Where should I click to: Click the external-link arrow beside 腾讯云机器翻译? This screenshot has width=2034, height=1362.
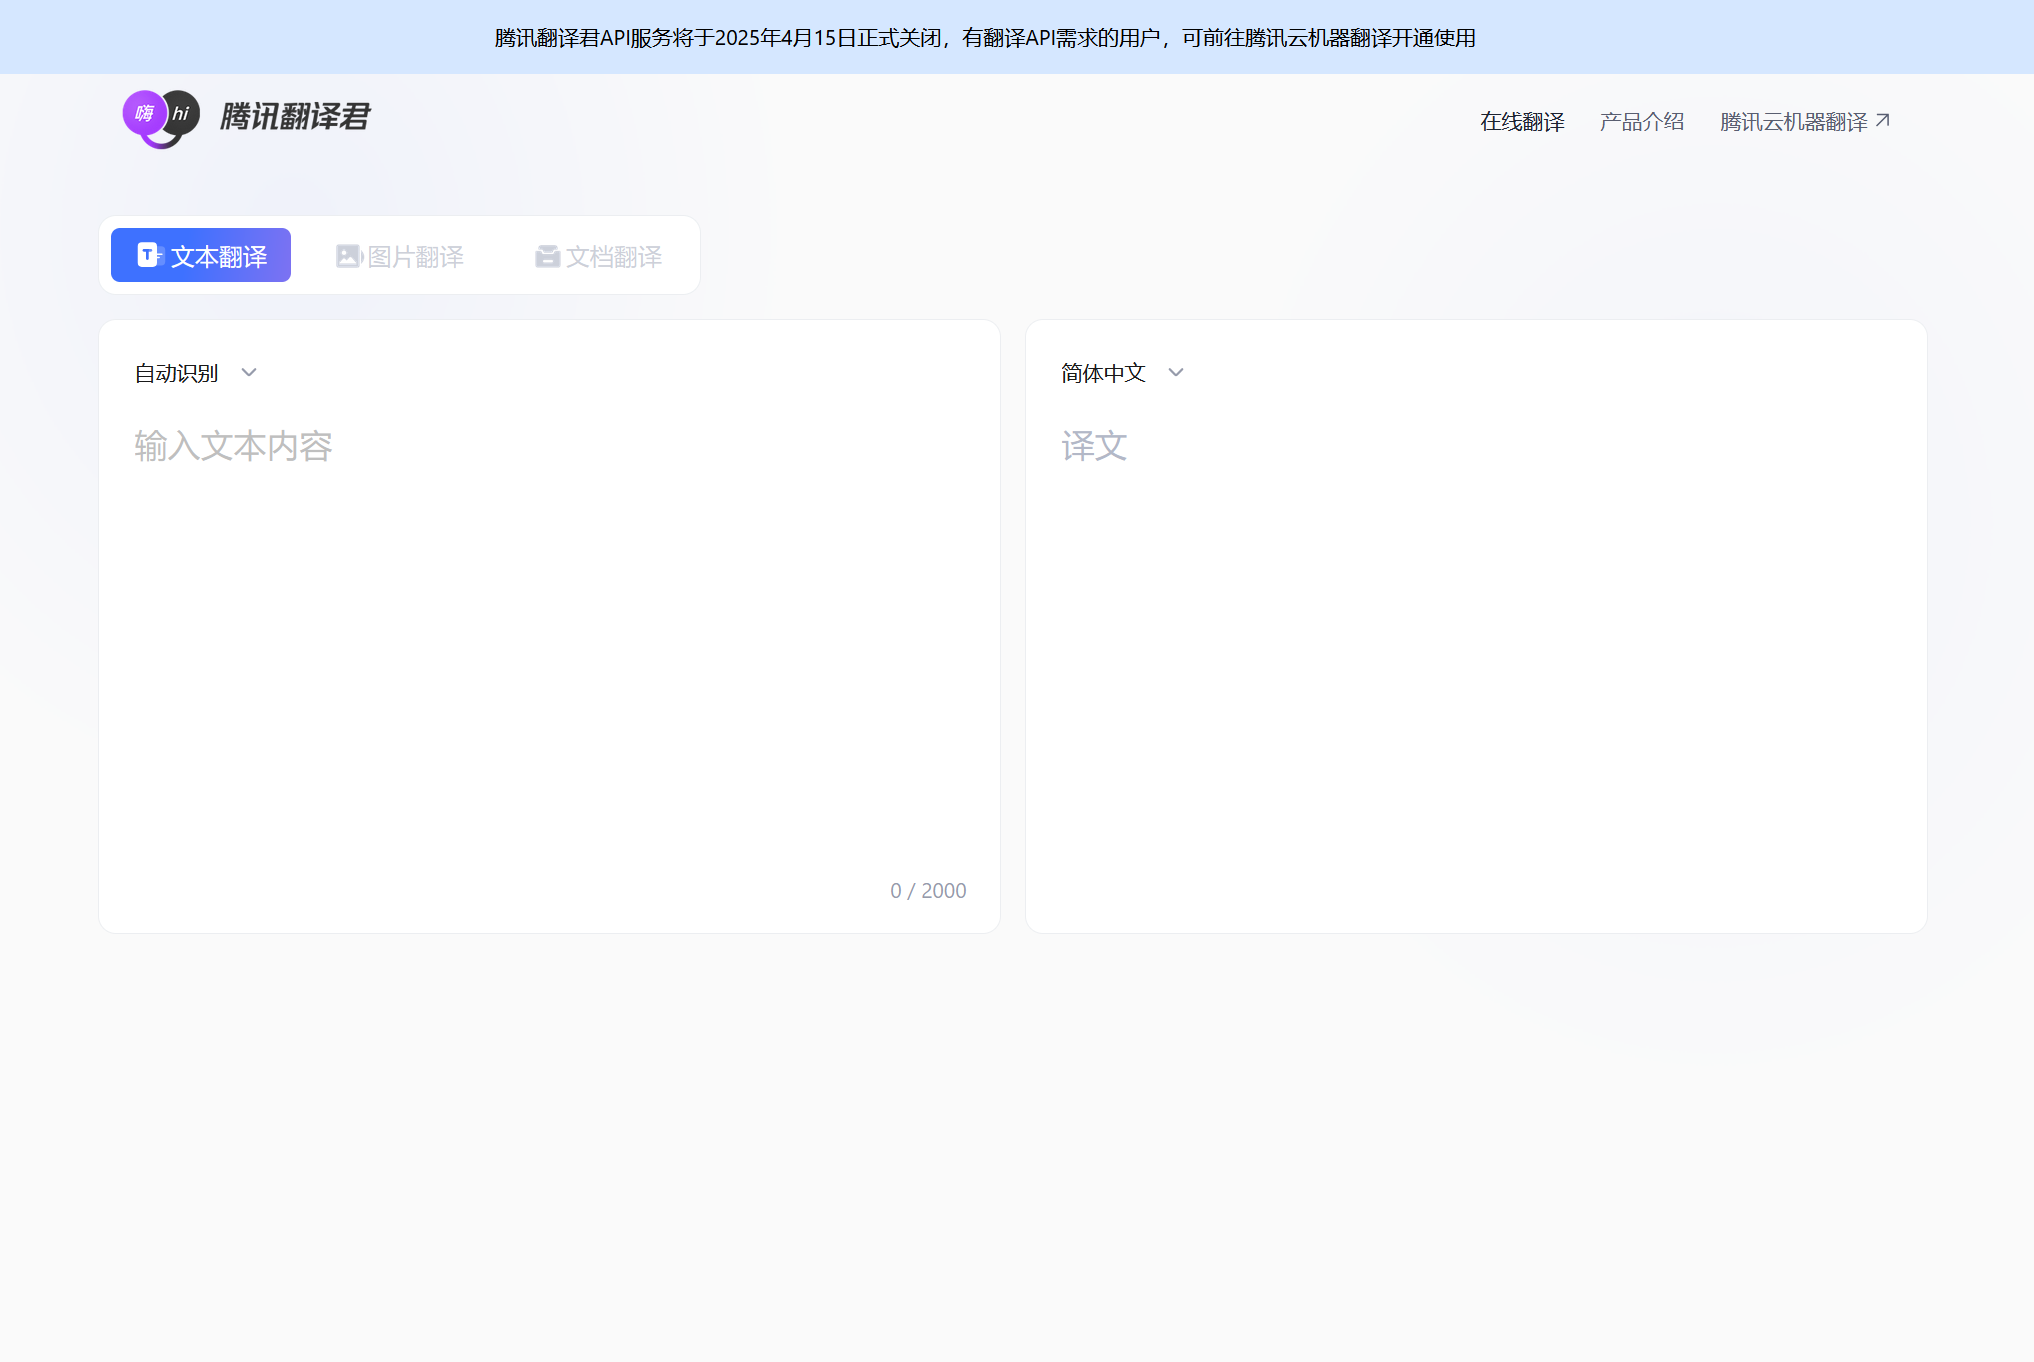(x=1885, y=119)
